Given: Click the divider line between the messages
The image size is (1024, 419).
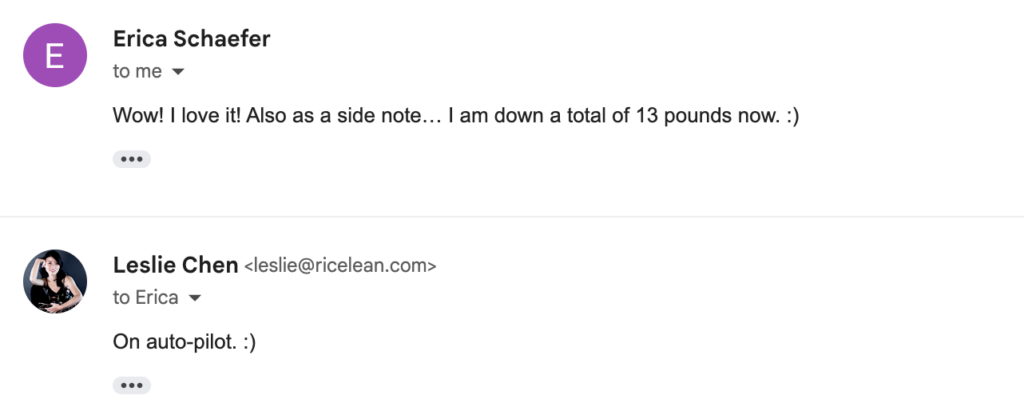Looking at the screenshot, I should point(512,216).
